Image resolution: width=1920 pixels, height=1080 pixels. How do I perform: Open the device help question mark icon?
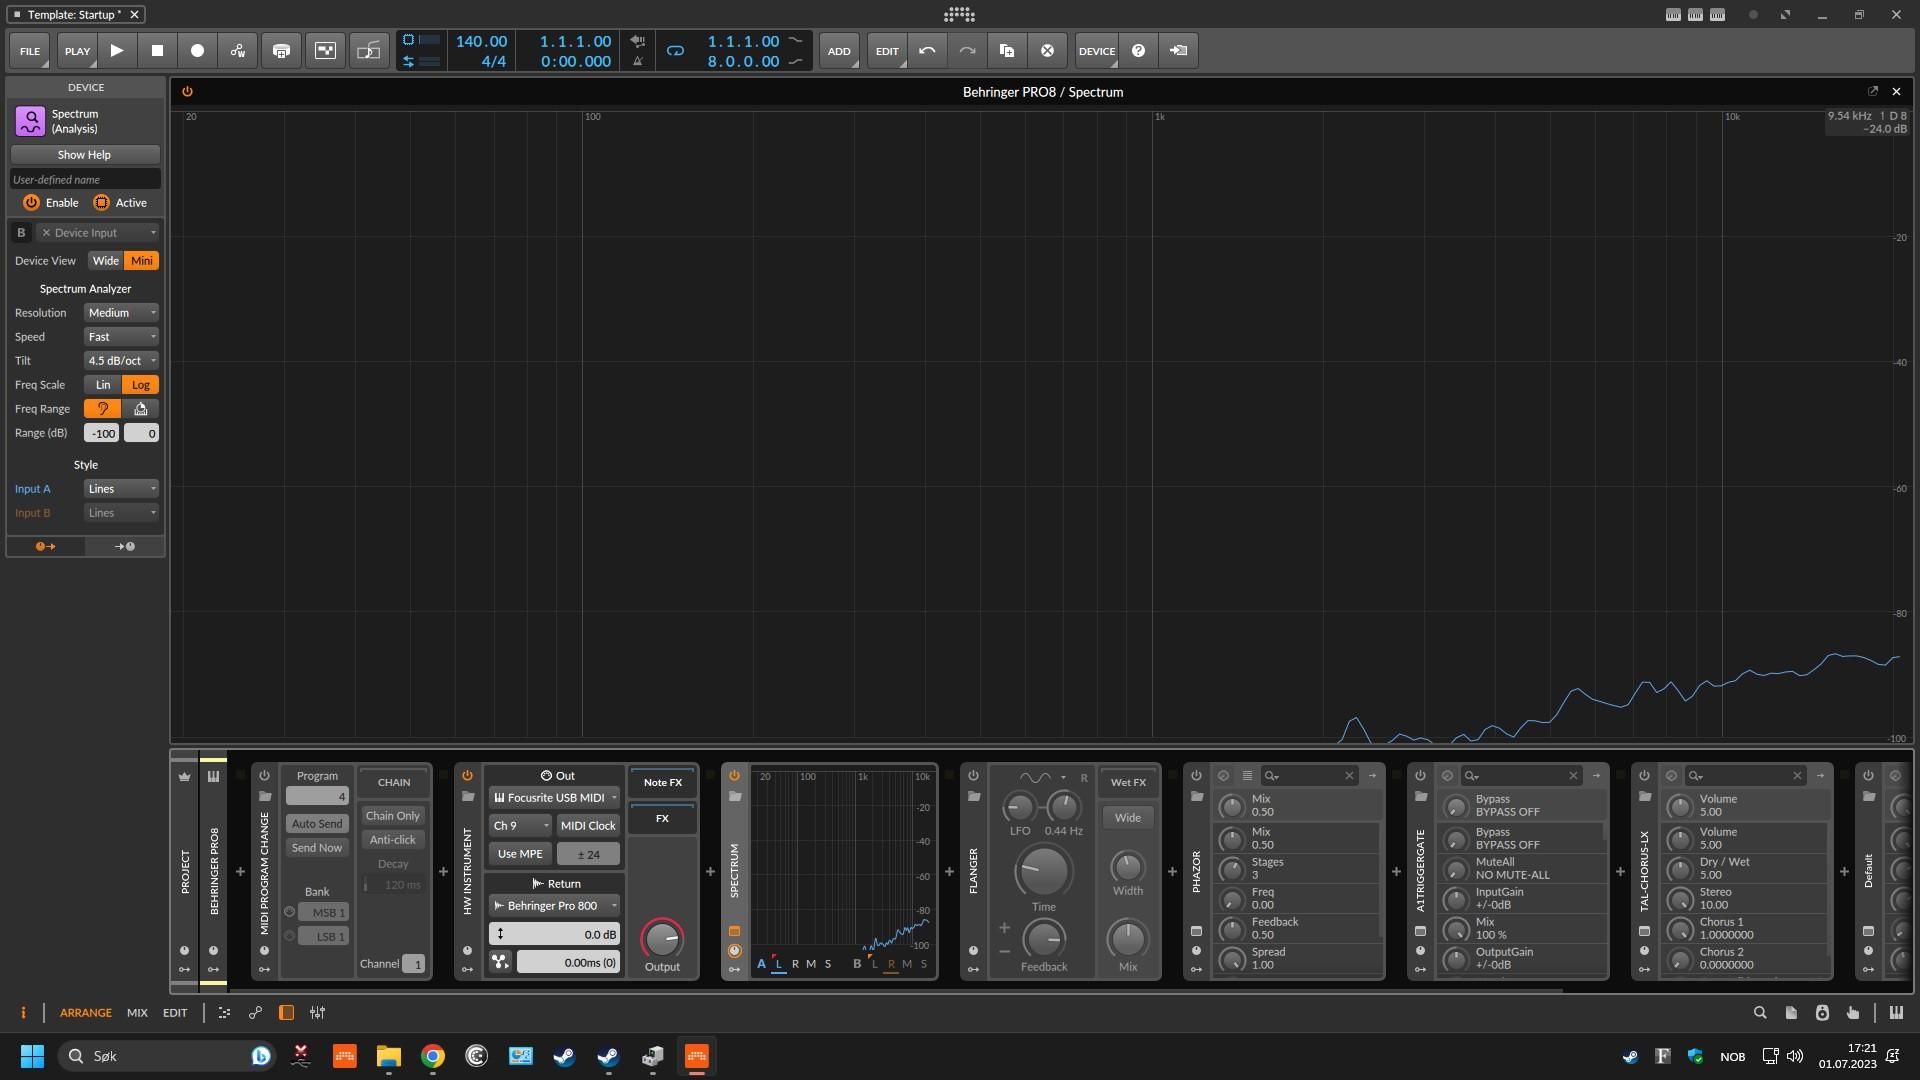[1138, 51]
